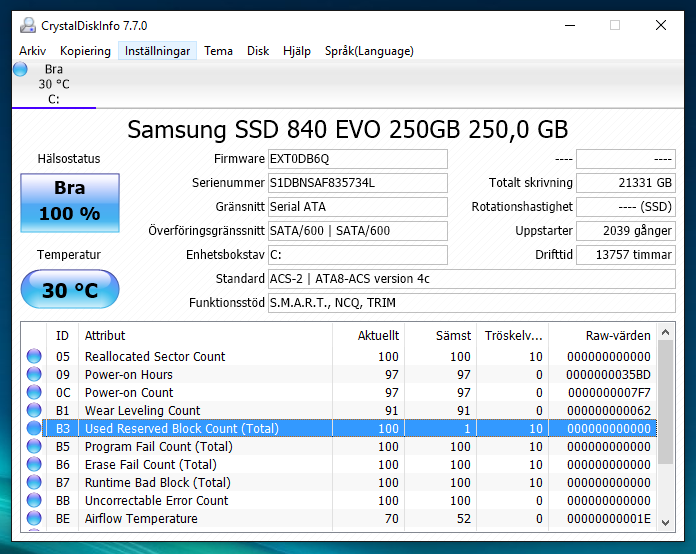
Task: Select the Erase Fail Count (Total) row
Action: [x=339, y=464]
